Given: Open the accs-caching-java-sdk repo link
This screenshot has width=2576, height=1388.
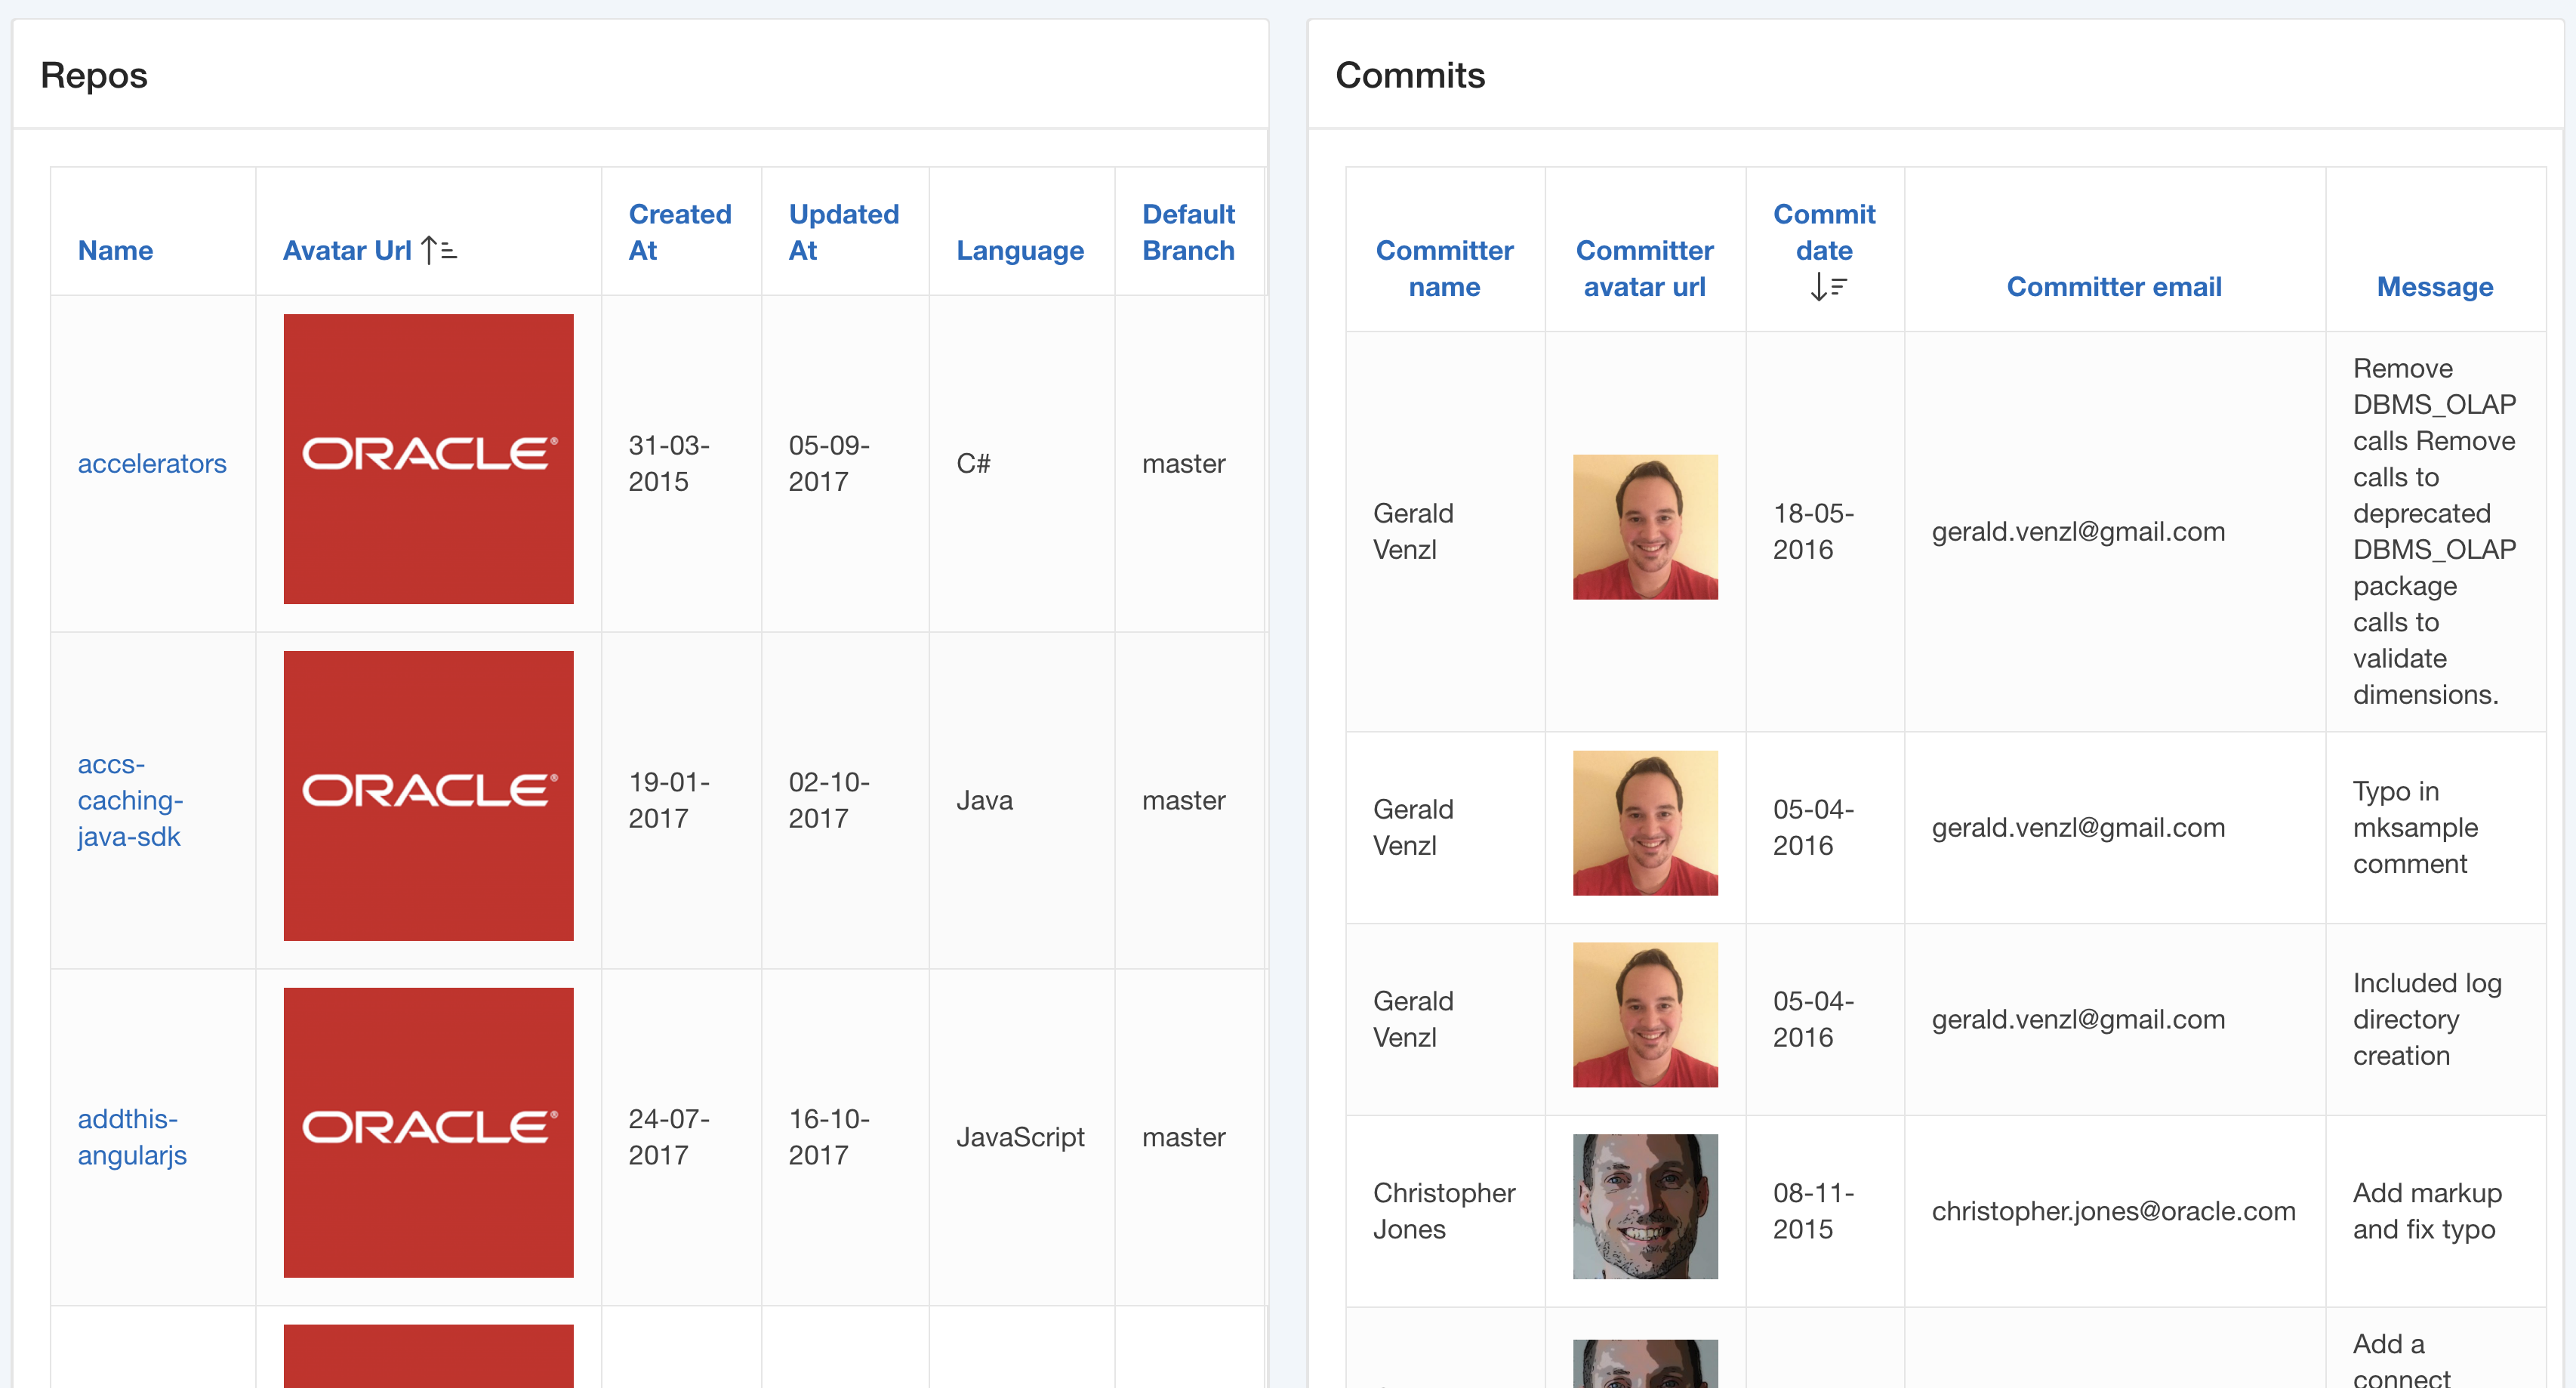Looking at the screenshot, I should (x=130, y=800).
